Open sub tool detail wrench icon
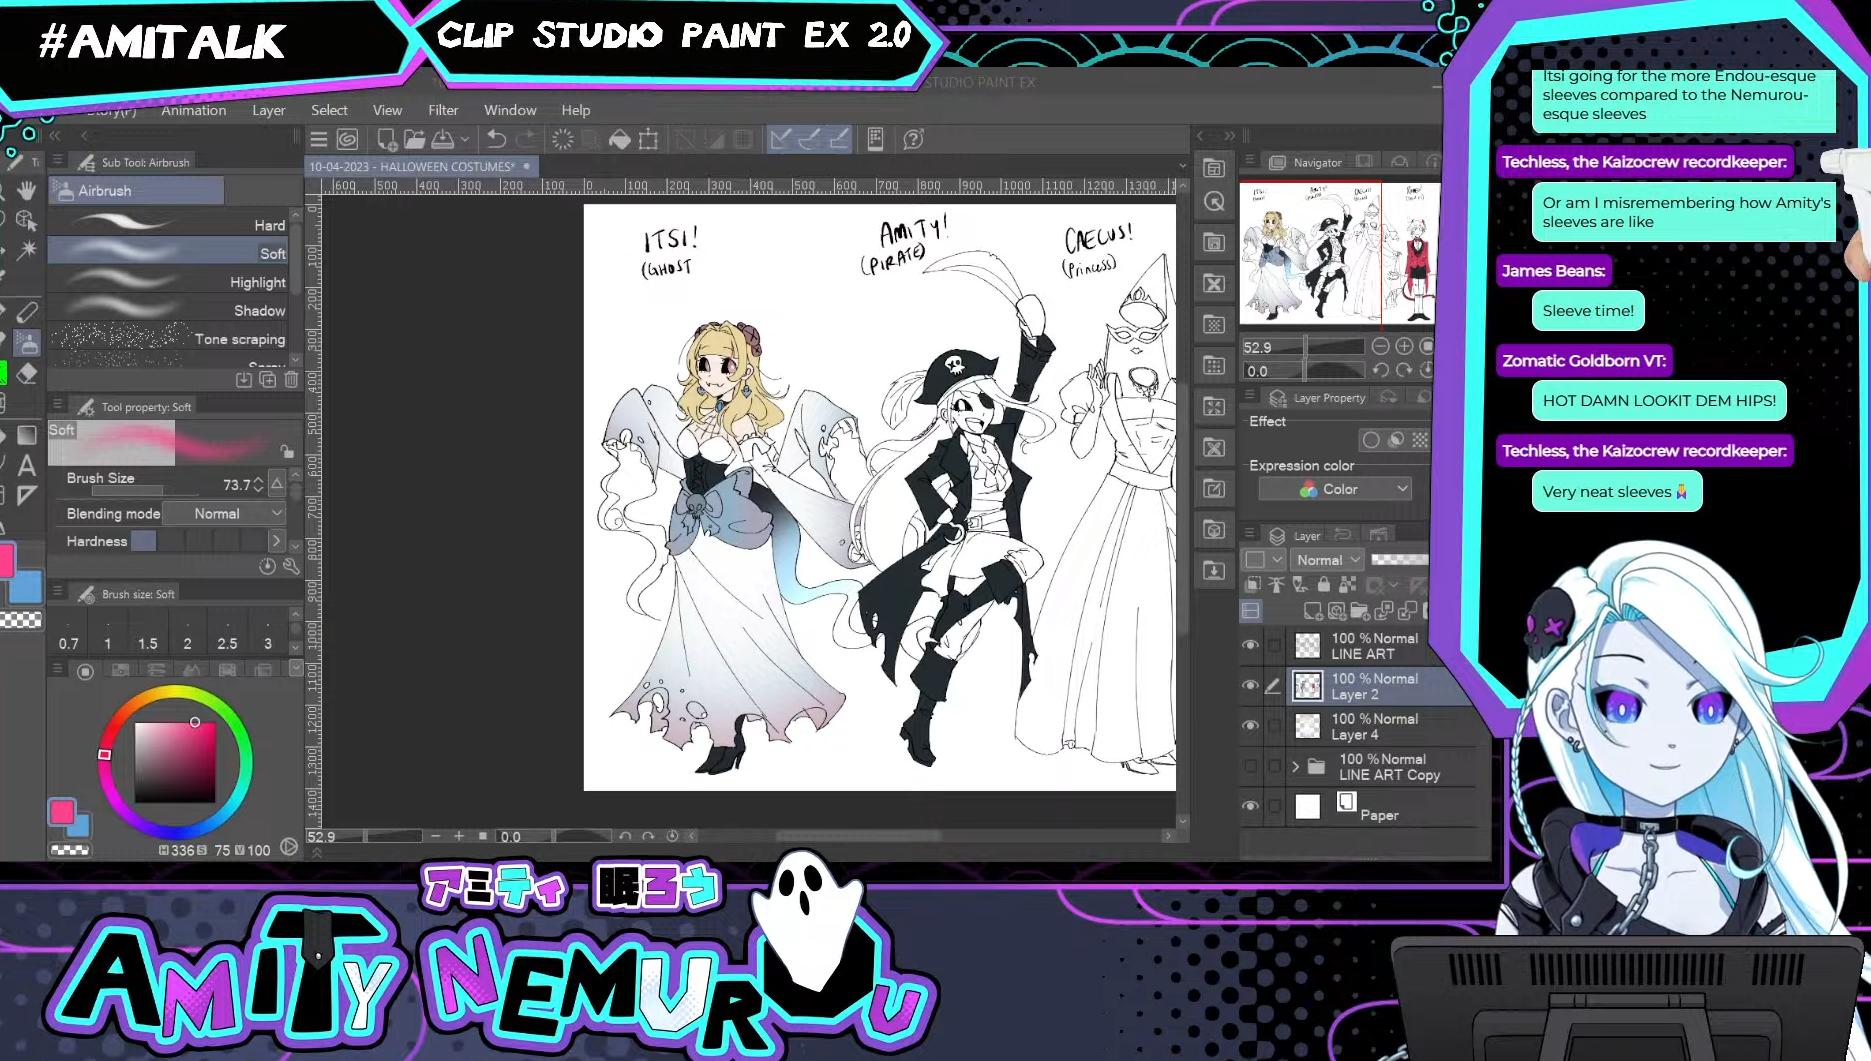Screen dimensions: 1871x1061 pyautogui.click(x=291, y=567)
